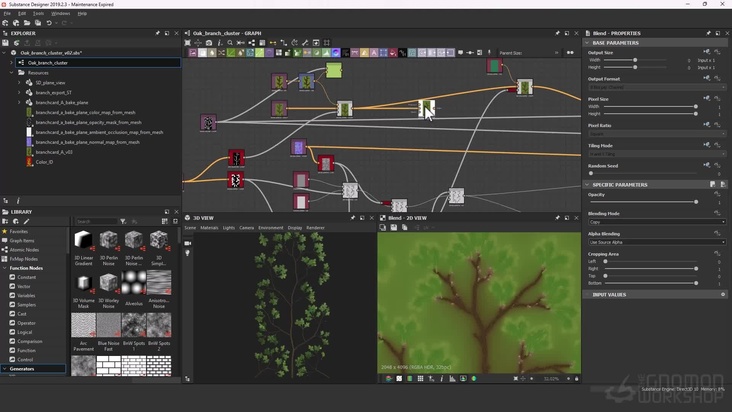Screen dimensions: 732x412
Task: Click the 3D View light bulb icon
Action: (188, 253)
